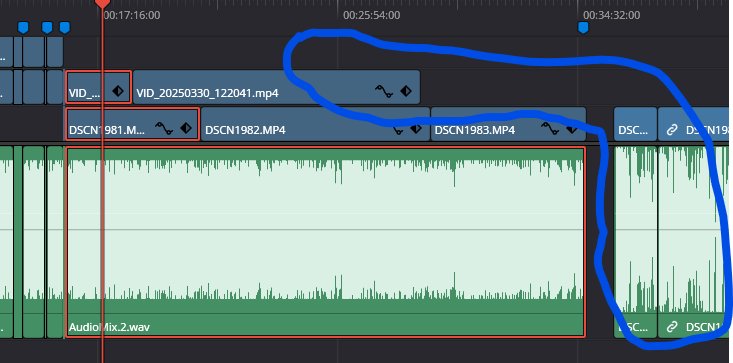The width and height of the screenshot is (733, 363).
Task: Select the leftmost blue marker on the timeline ruler
Action: pyautogui.click(x=23, y=28)
